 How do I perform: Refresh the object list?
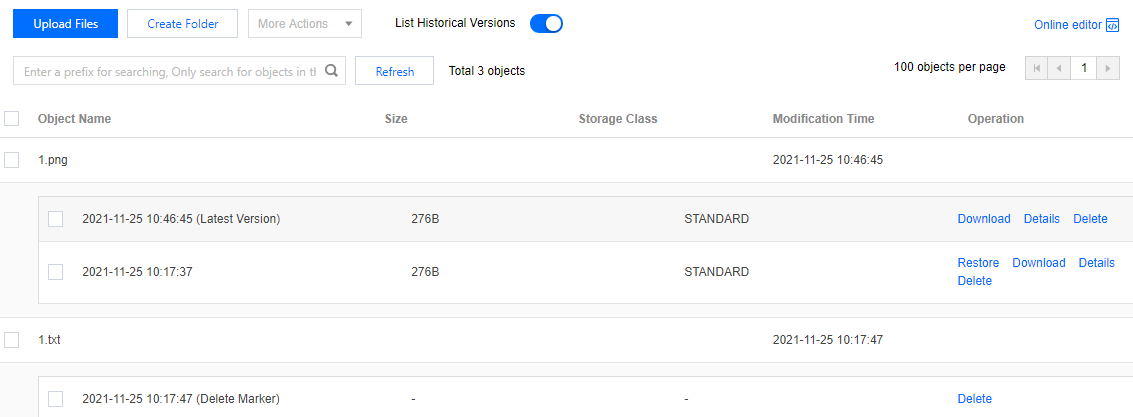(395, 71)
